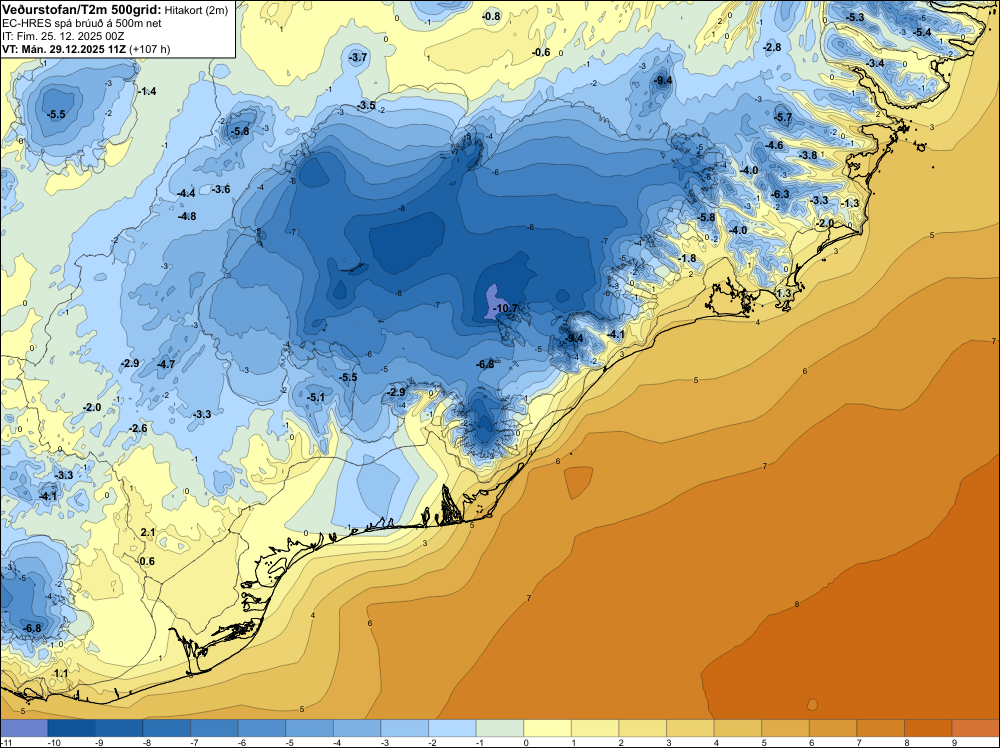Click the positive 1.1 temperature label
Screen dimensions: 1000x748
tap(61, 673)
